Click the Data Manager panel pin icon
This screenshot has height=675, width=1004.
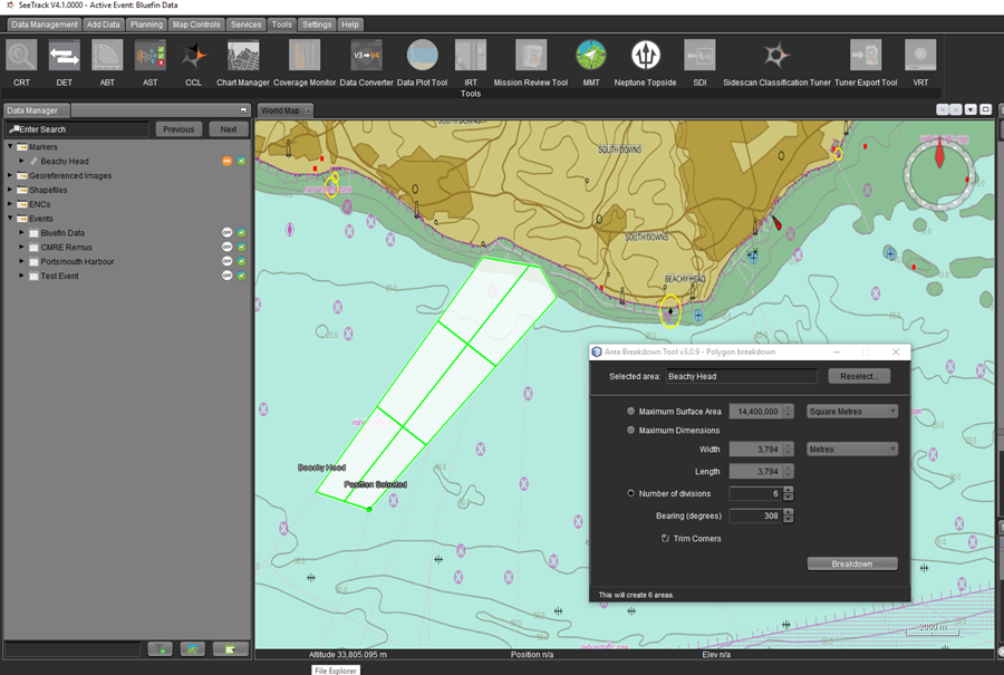(x=243, y=111)
